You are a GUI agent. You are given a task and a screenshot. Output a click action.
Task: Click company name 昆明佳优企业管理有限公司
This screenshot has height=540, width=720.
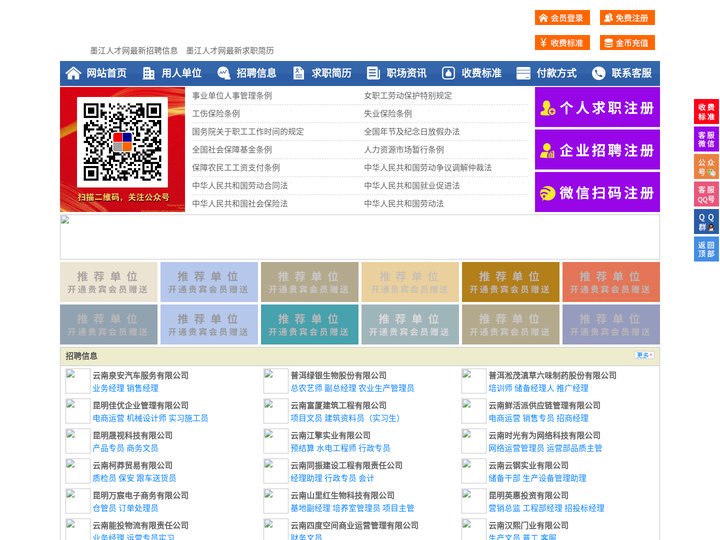pyautogui.click(x=141, y=405)
